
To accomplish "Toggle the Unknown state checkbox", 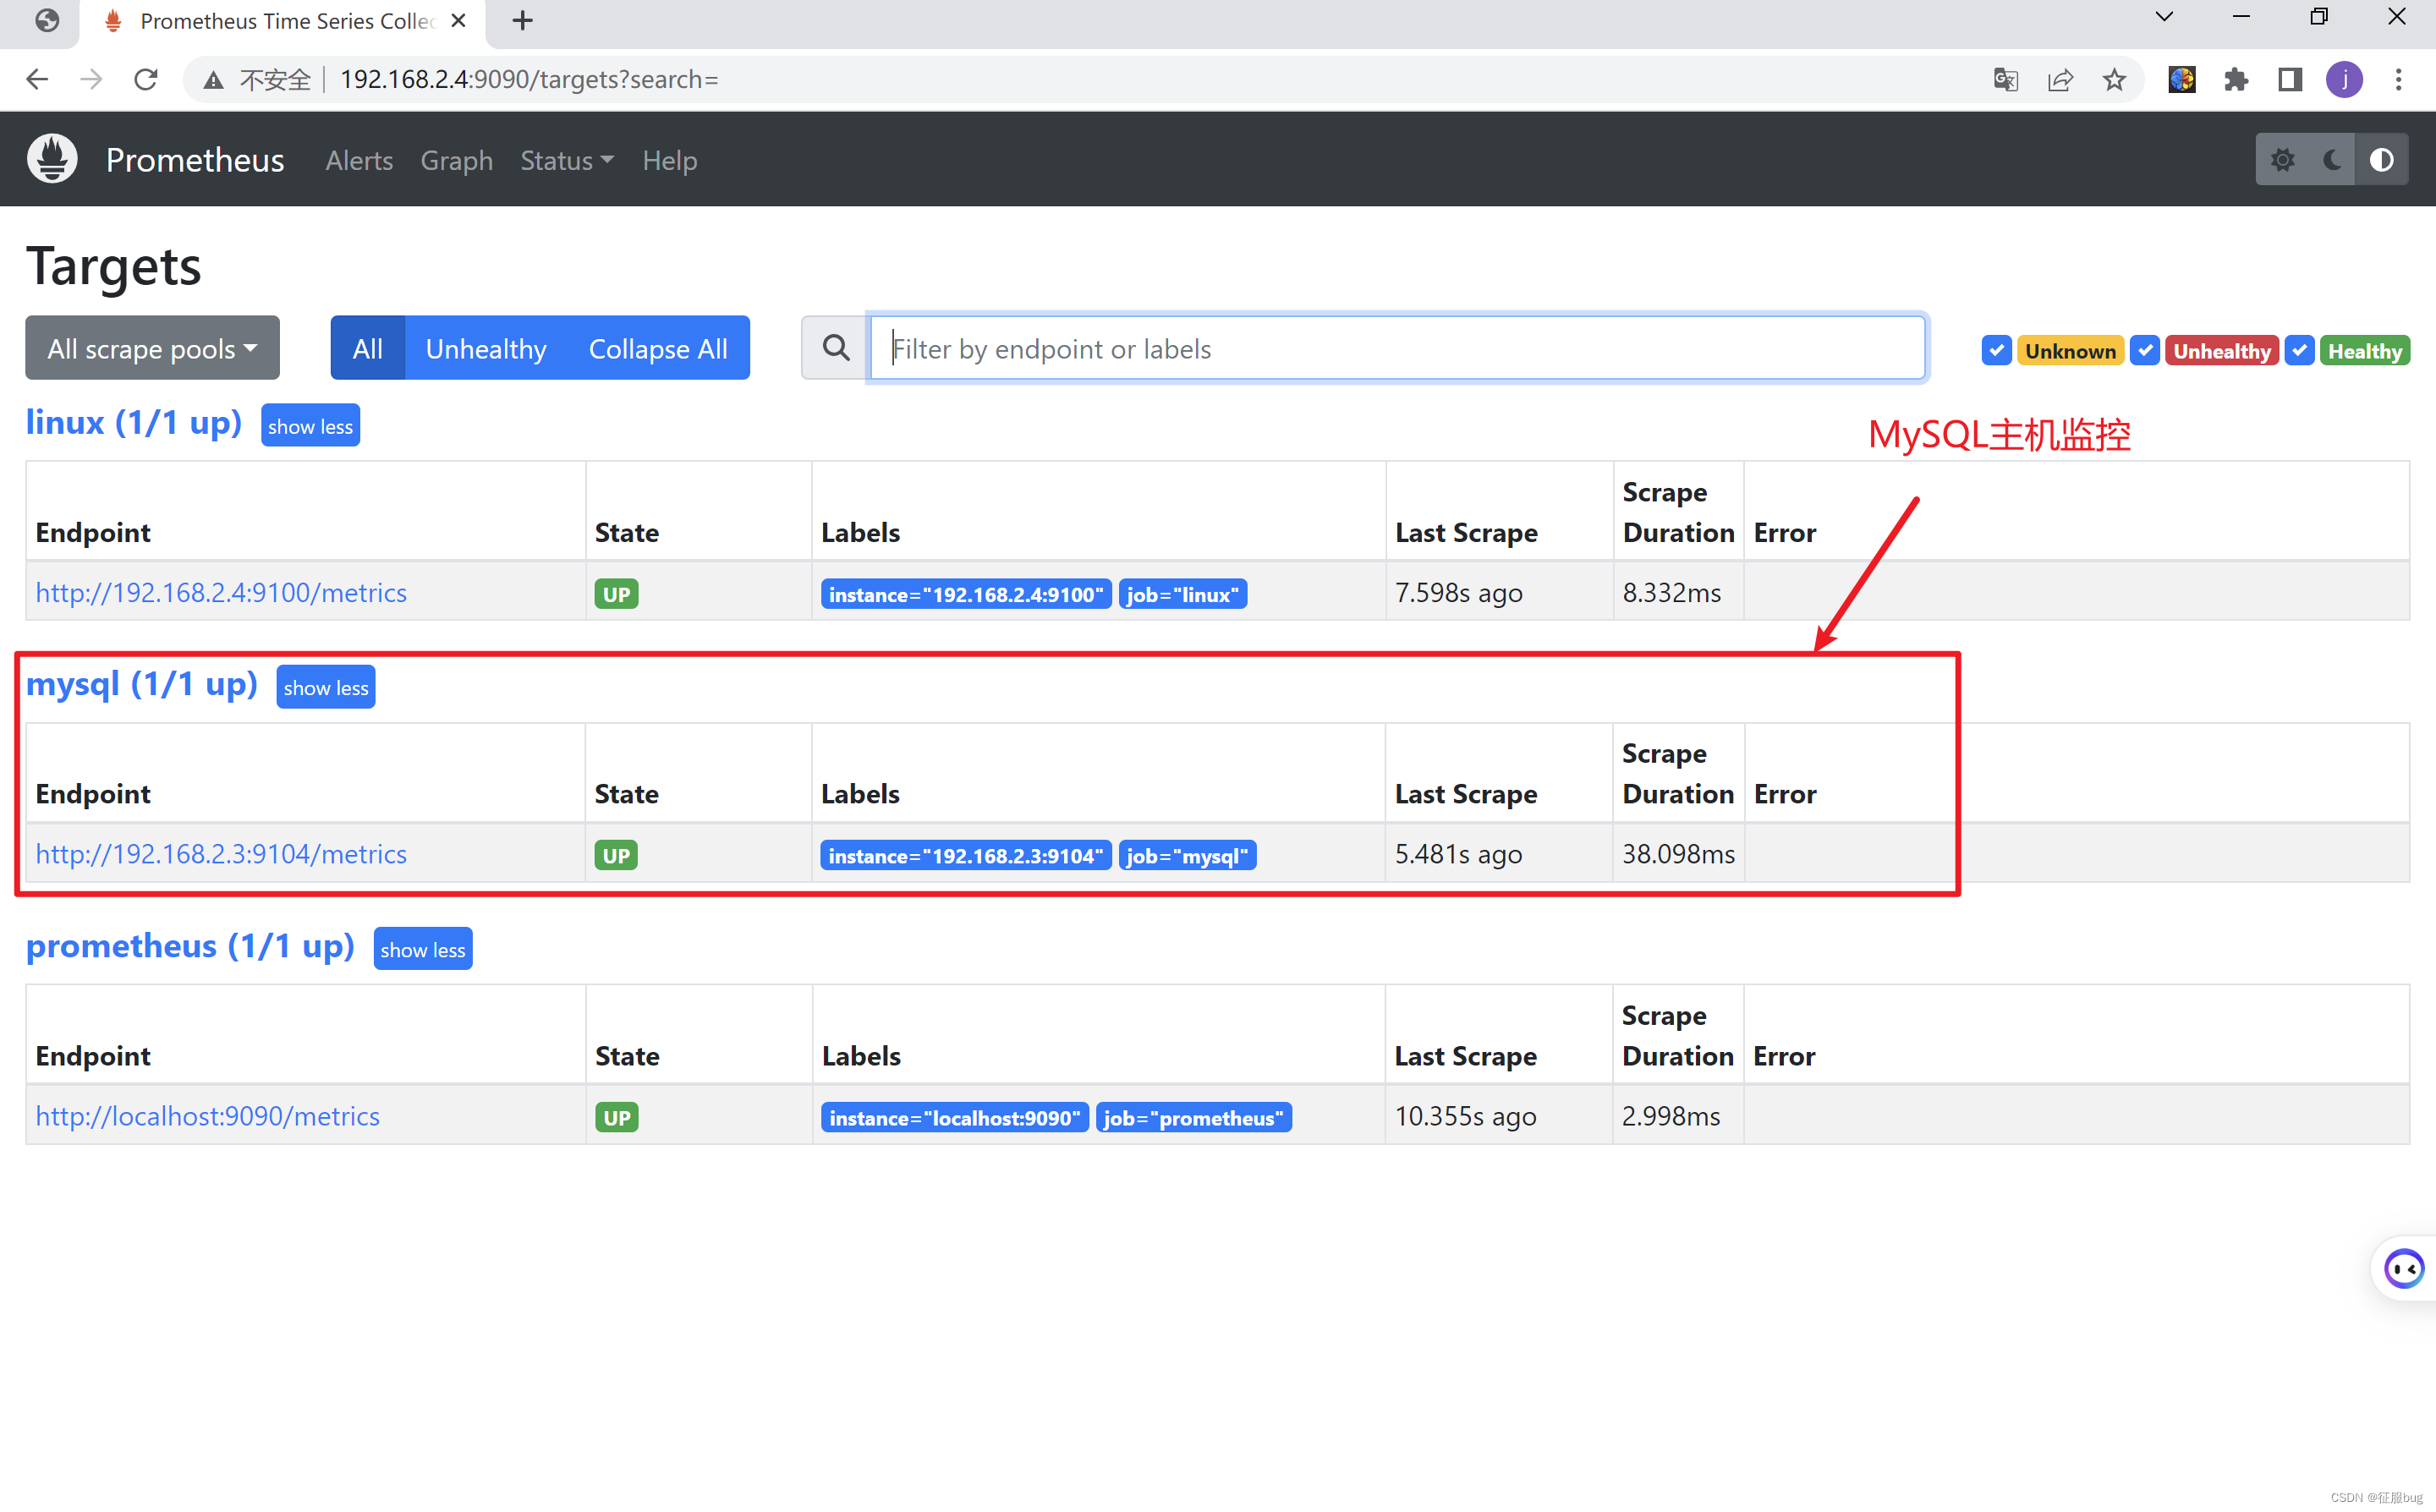I will point(1996,350).
